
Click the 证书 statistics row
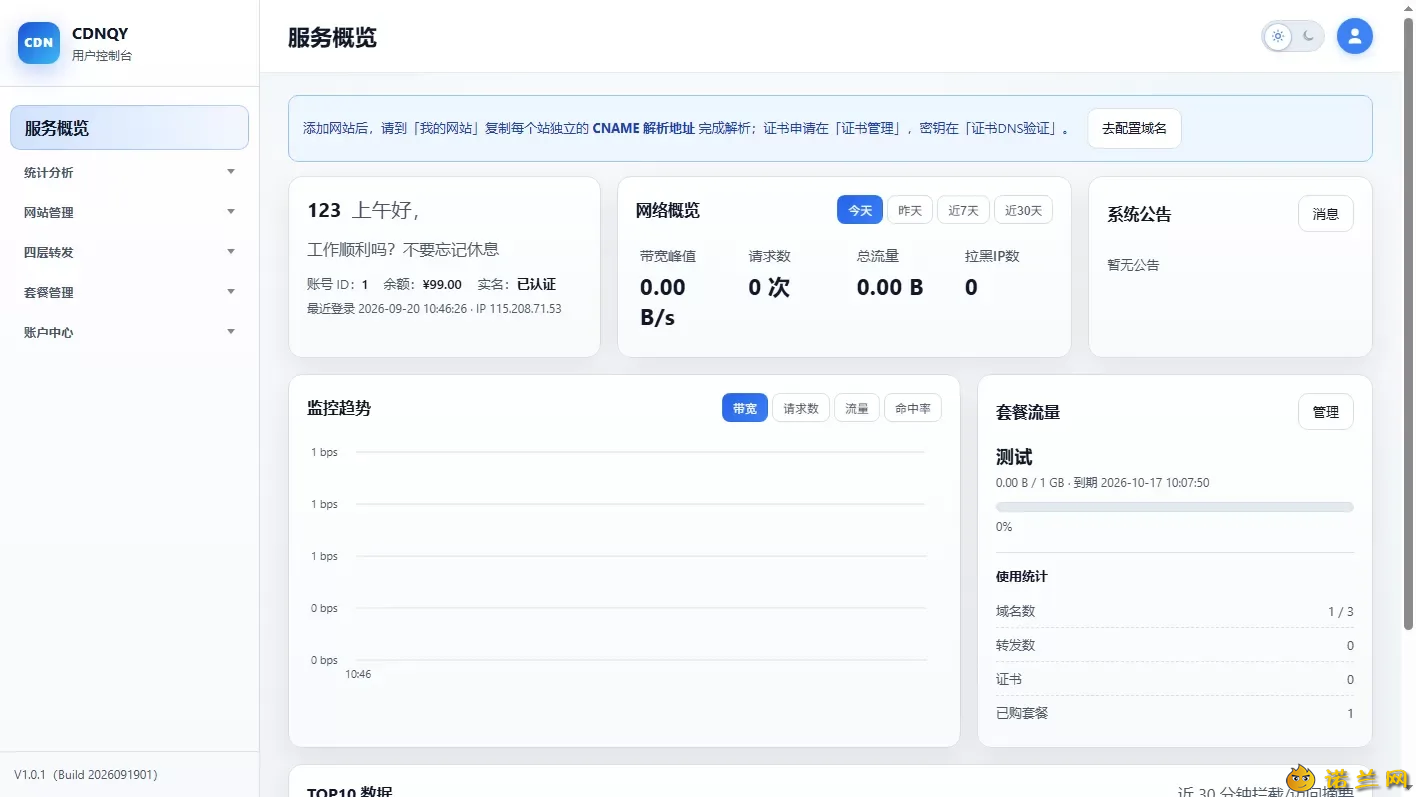[x=1175, y=679]
